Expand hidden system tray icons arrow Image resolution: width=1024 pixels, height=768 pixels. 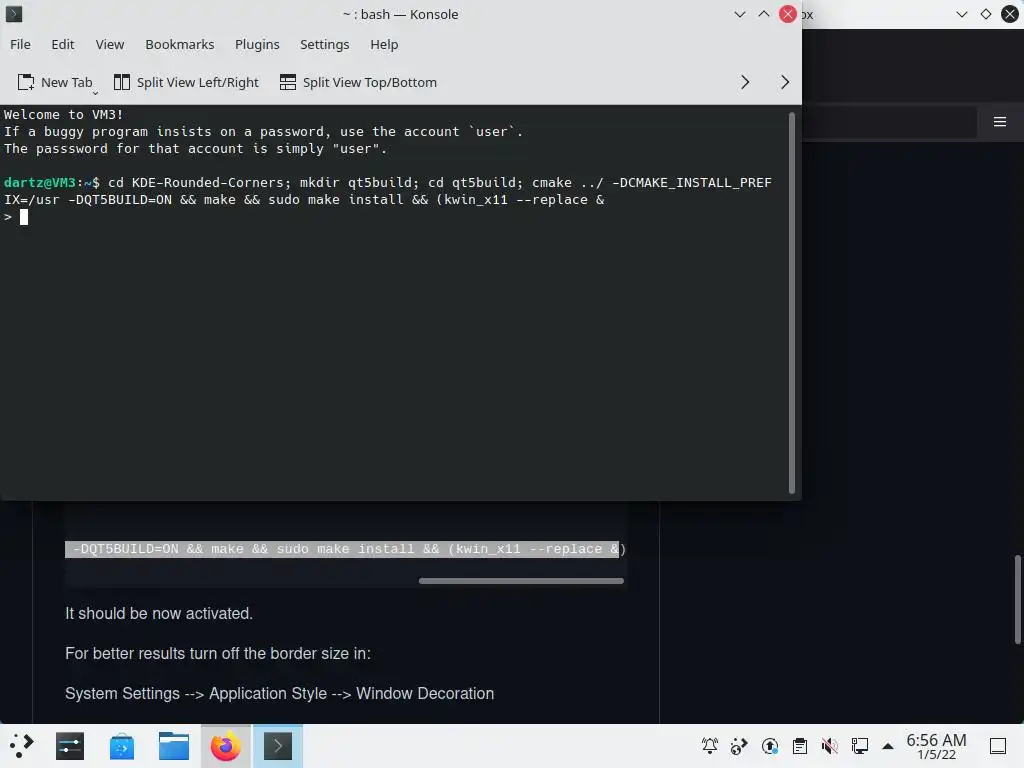[x=888, y=746]
